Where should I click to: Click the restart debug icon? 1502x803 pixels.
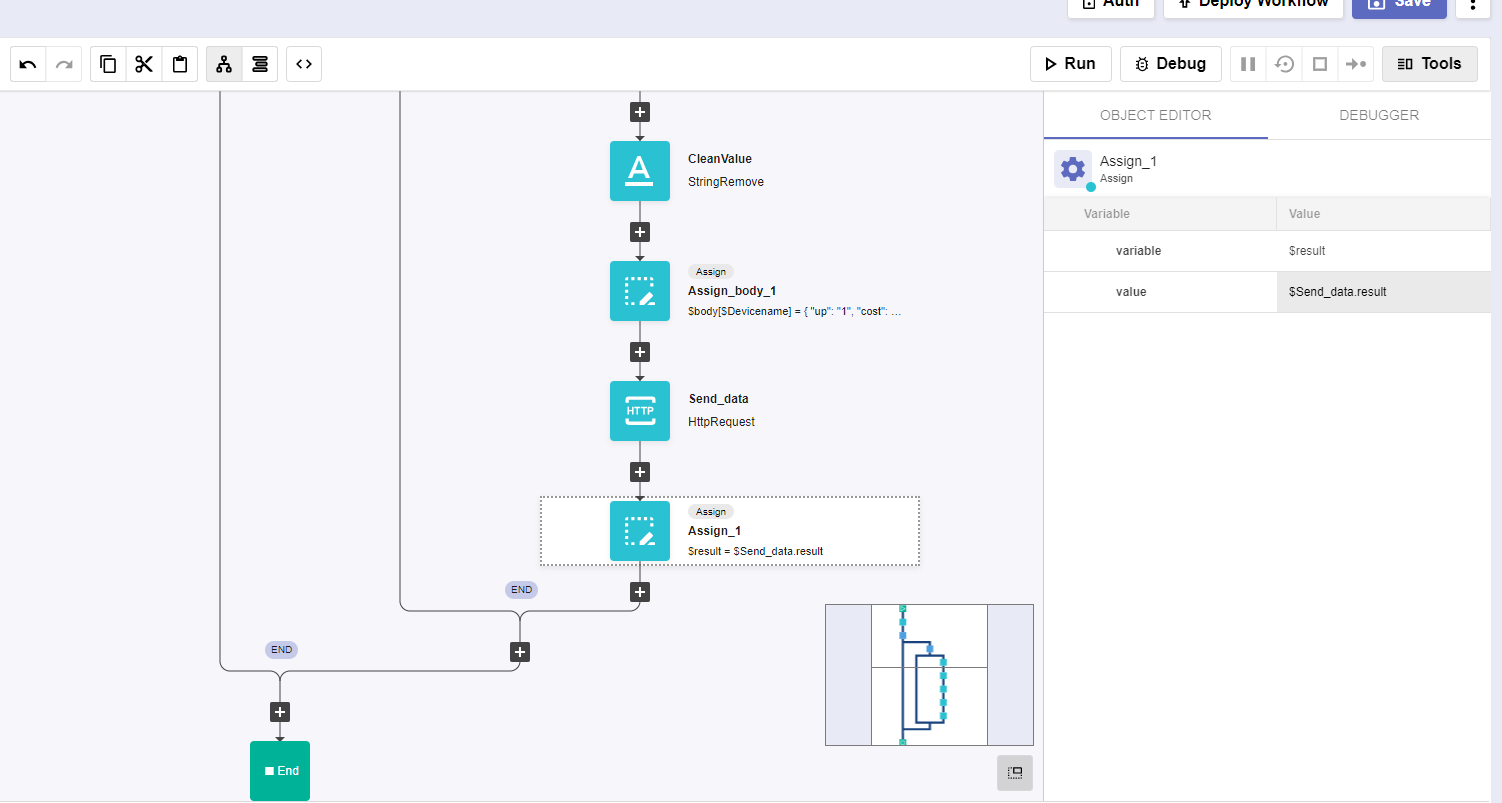click(1284, 64)
